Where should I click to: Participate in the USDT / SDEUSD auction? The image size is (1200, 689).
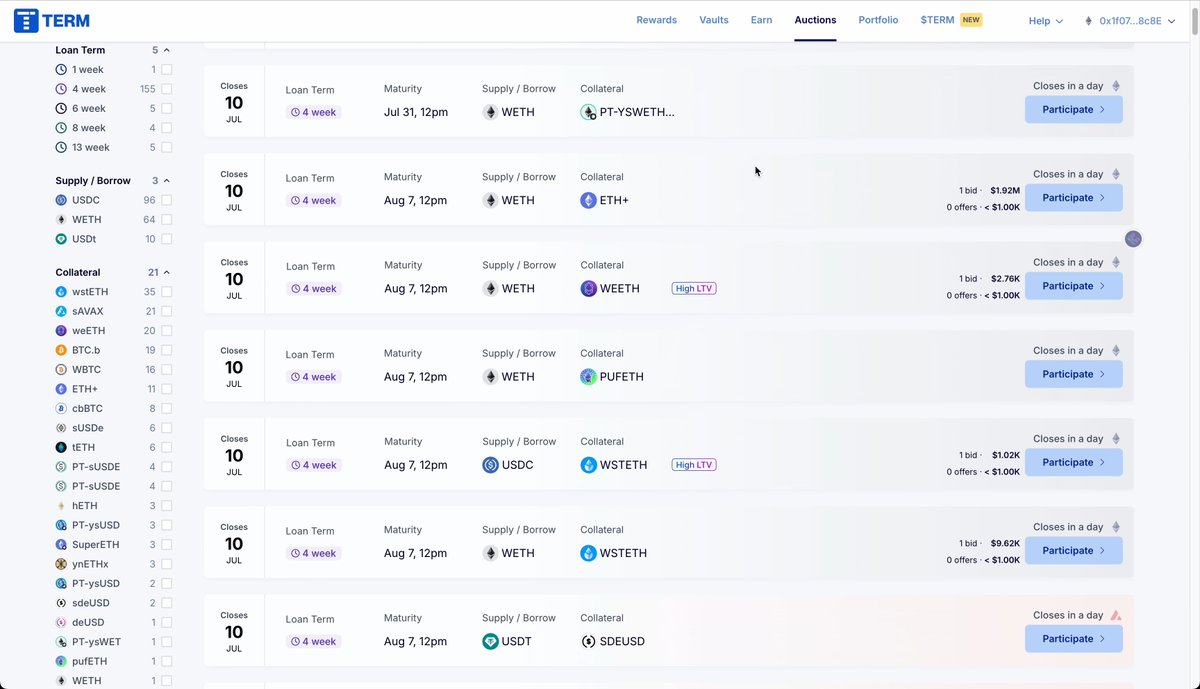tap(1073, 639)
